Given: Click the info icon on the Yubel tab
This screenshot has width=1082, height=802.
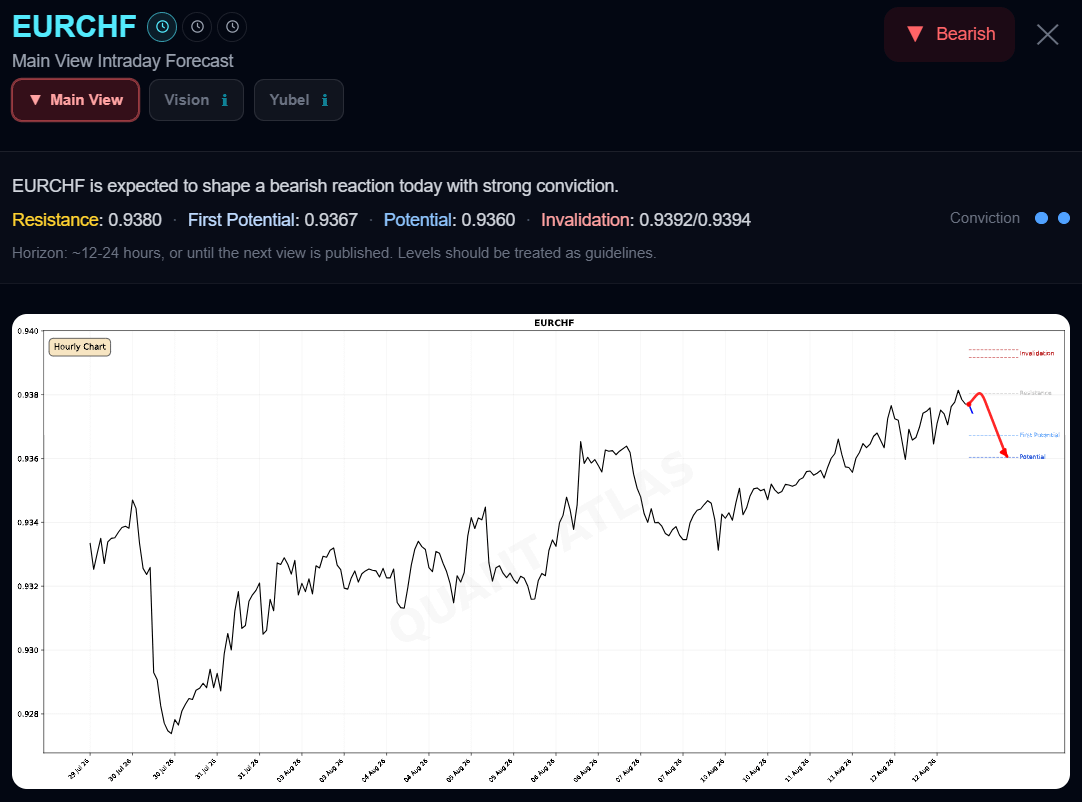Looking at the screenshot, I should tap(324, 101).
